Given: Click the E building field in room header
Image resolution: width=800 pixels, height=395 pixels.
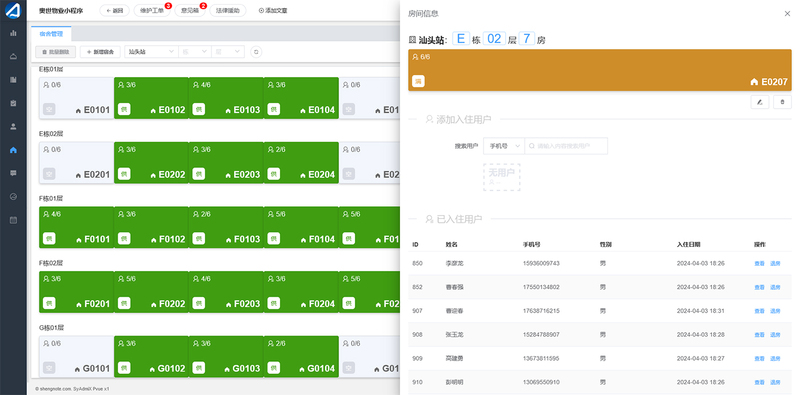Looking at the screenshot, I should 461,39.
